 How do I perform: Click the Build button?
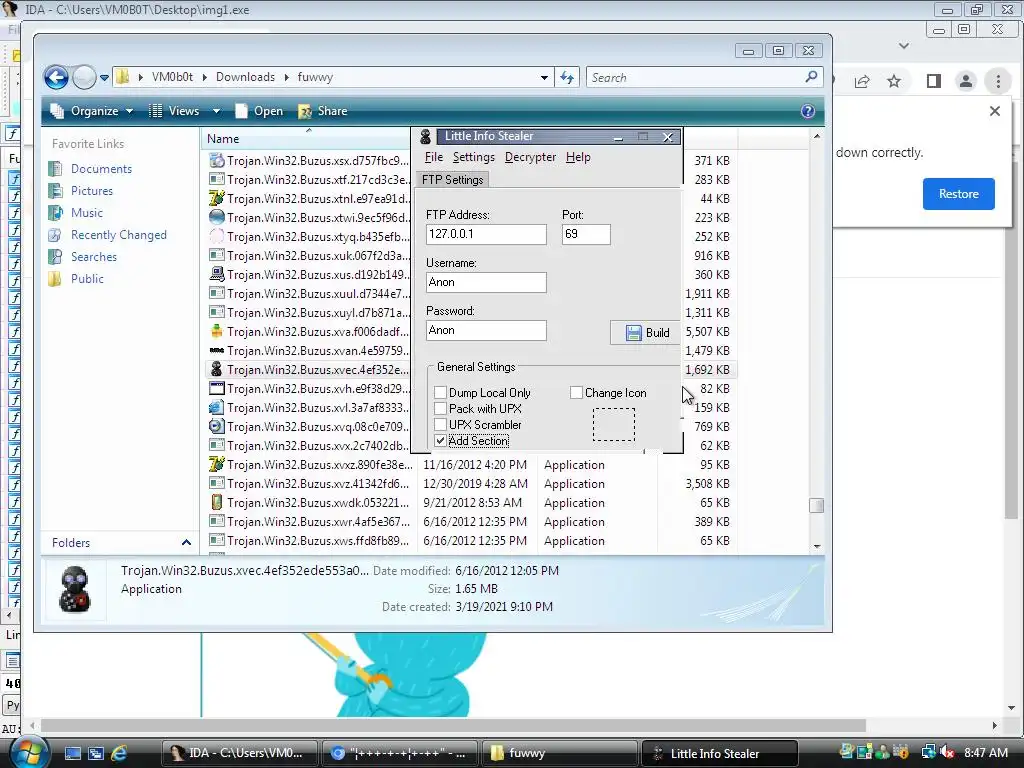645,332
